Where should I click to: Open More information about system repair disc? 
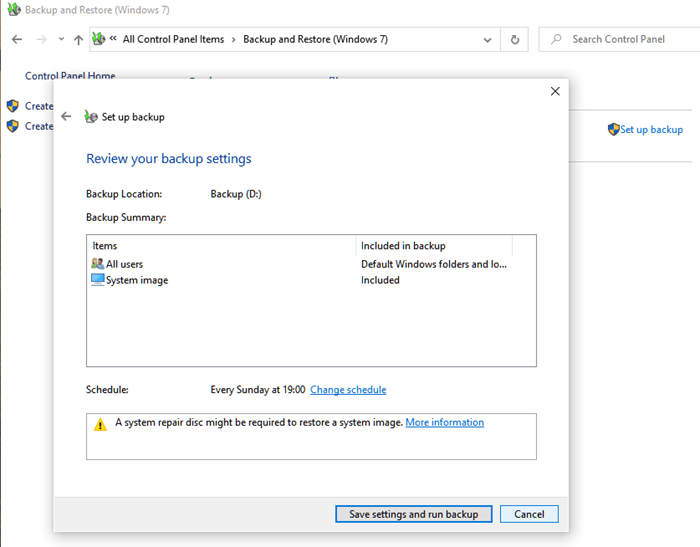point(445,422)
